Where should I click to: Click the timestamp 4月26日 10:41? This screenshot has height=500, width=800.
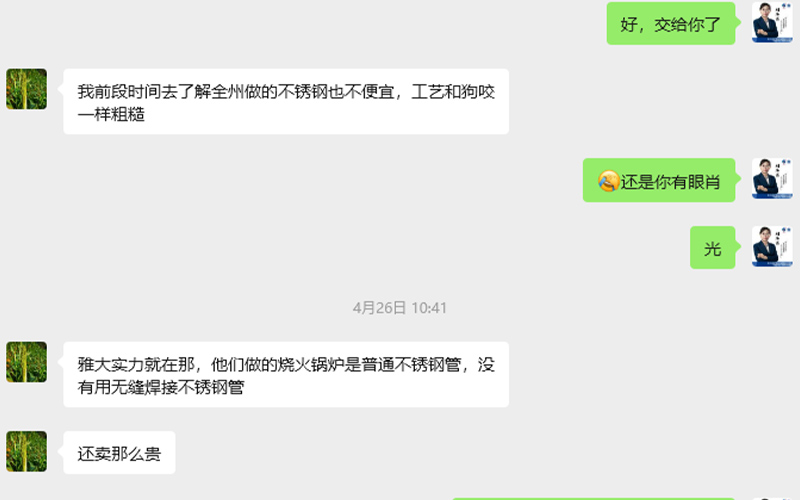[399, 308]
